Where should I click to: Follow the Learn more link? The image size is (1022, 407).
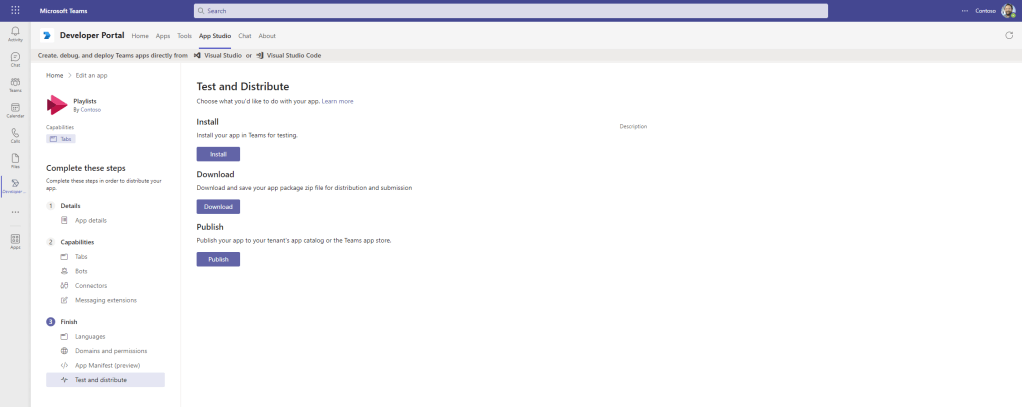tap(337, 101)
